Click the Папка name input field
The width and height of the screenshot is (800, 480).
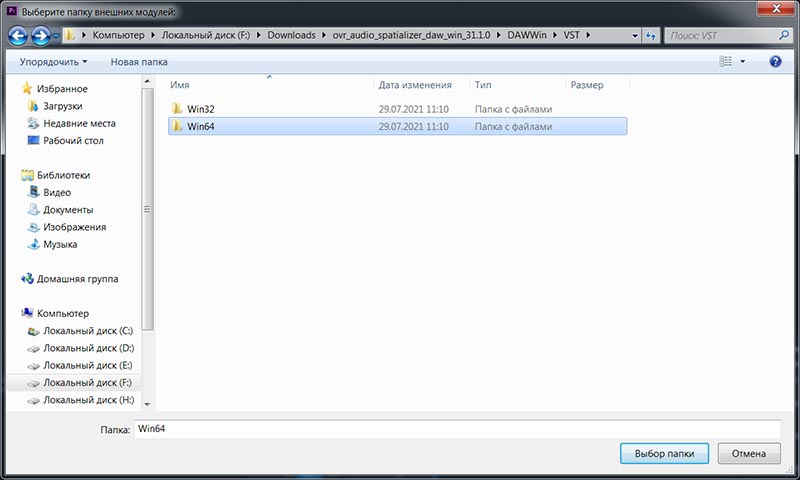click(457, 429)
